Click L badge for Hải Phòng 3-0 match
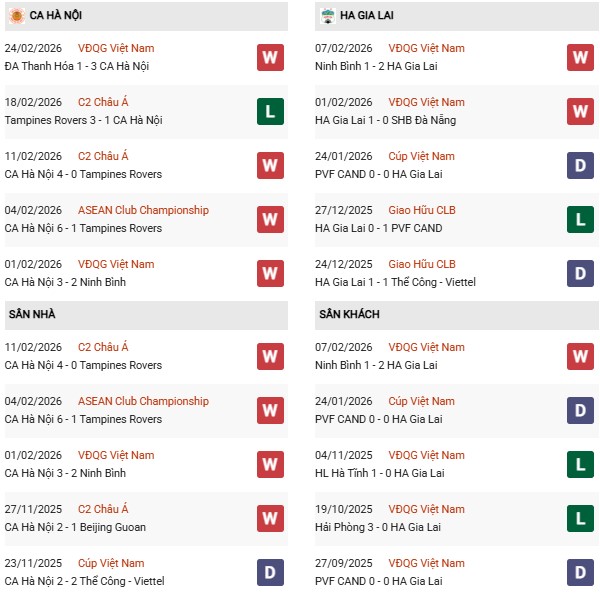The width and height of the screenshot is (600, 594). coord(580,518)
